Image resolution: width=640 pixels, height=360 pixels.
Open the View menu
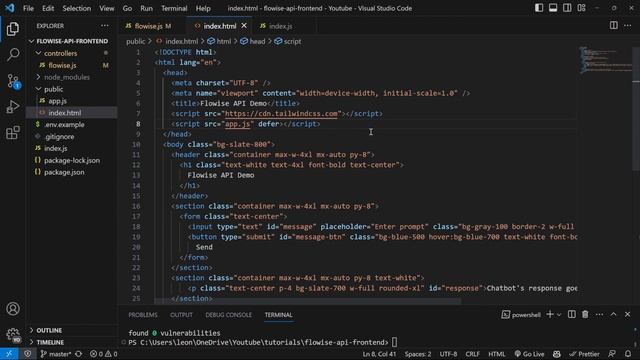click(x=107, y=8)
